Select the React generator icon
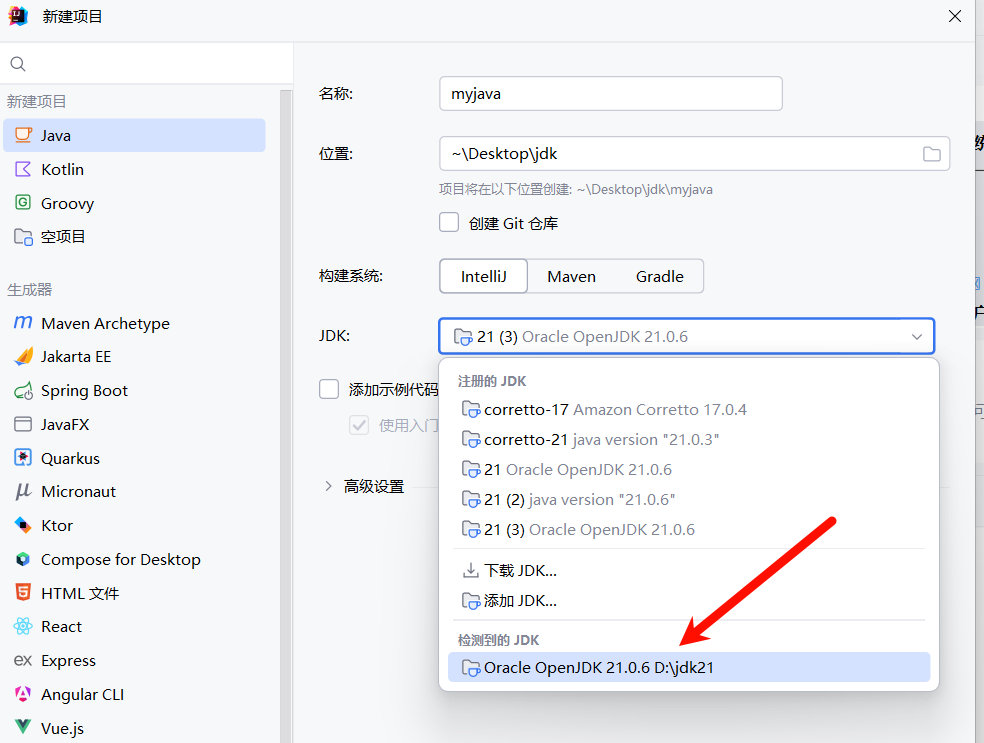Screen dimensions: 984x743 pyautogui.click(x=23, y=626)
